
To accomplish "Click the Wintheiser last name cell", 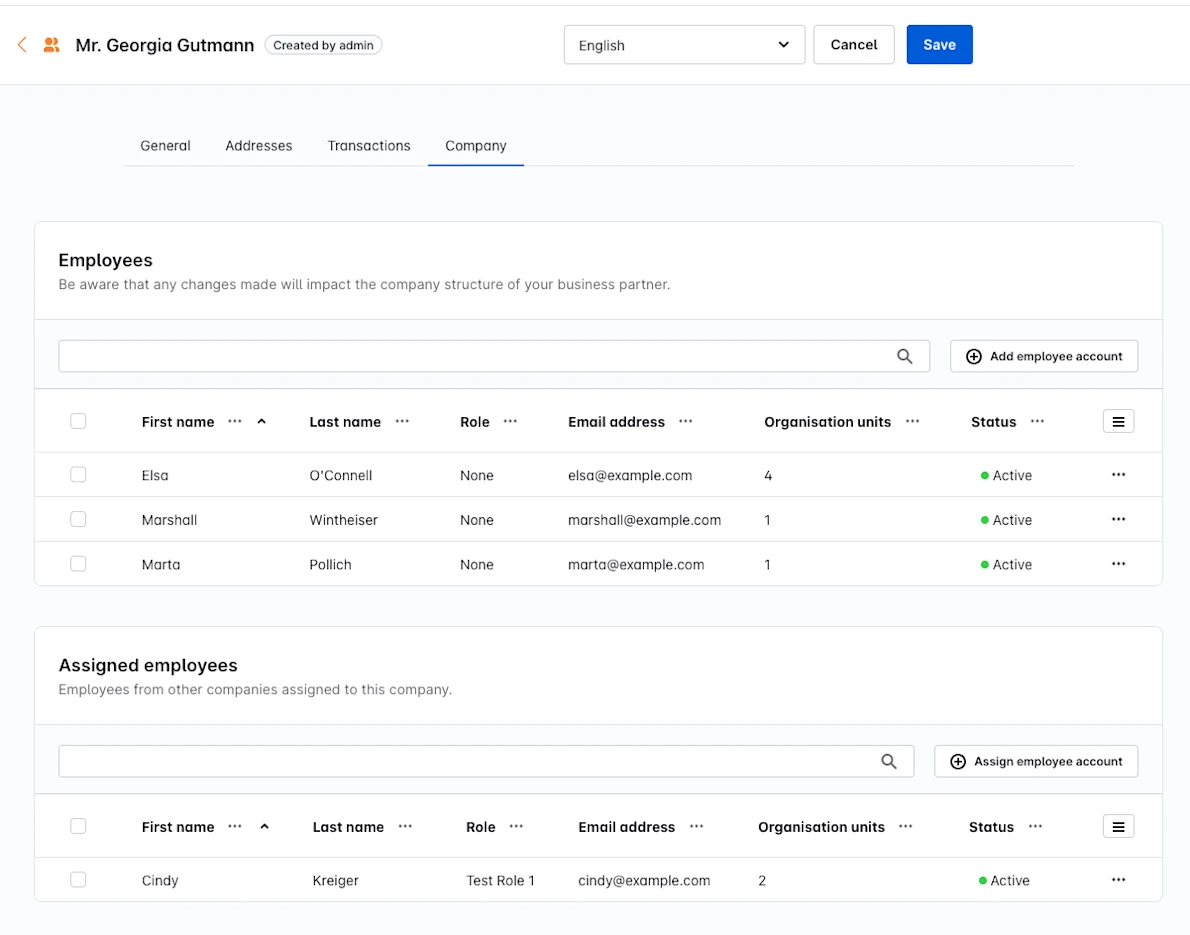I will pos(343,521).
